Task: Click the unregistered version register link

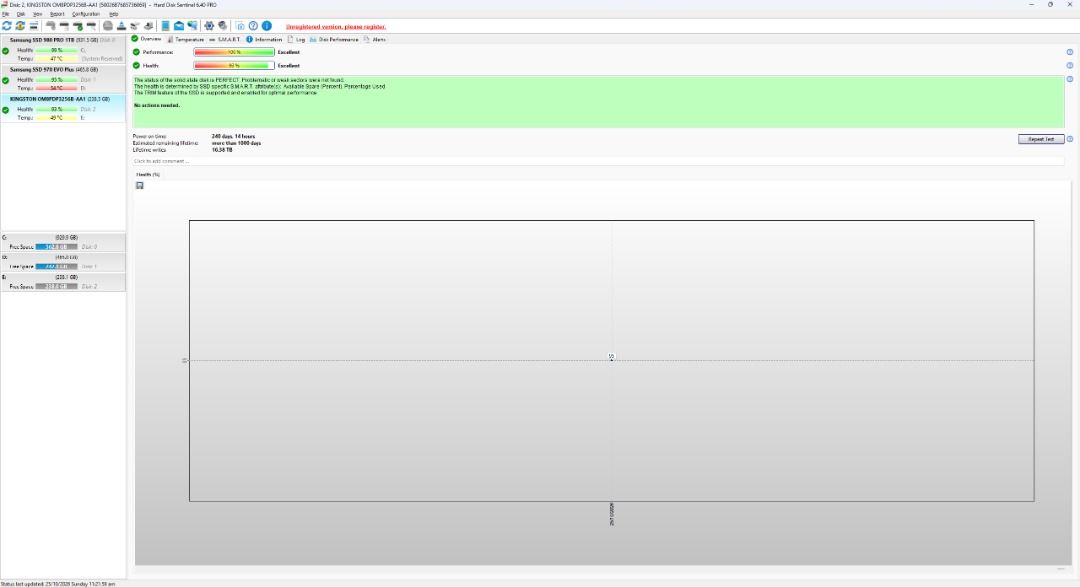Action: tap(336, 27)
